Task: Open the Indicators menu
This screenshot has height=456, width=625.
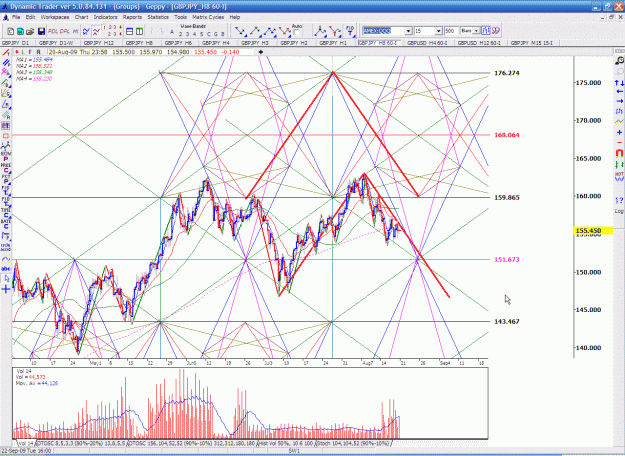Action: coord(106,17)
